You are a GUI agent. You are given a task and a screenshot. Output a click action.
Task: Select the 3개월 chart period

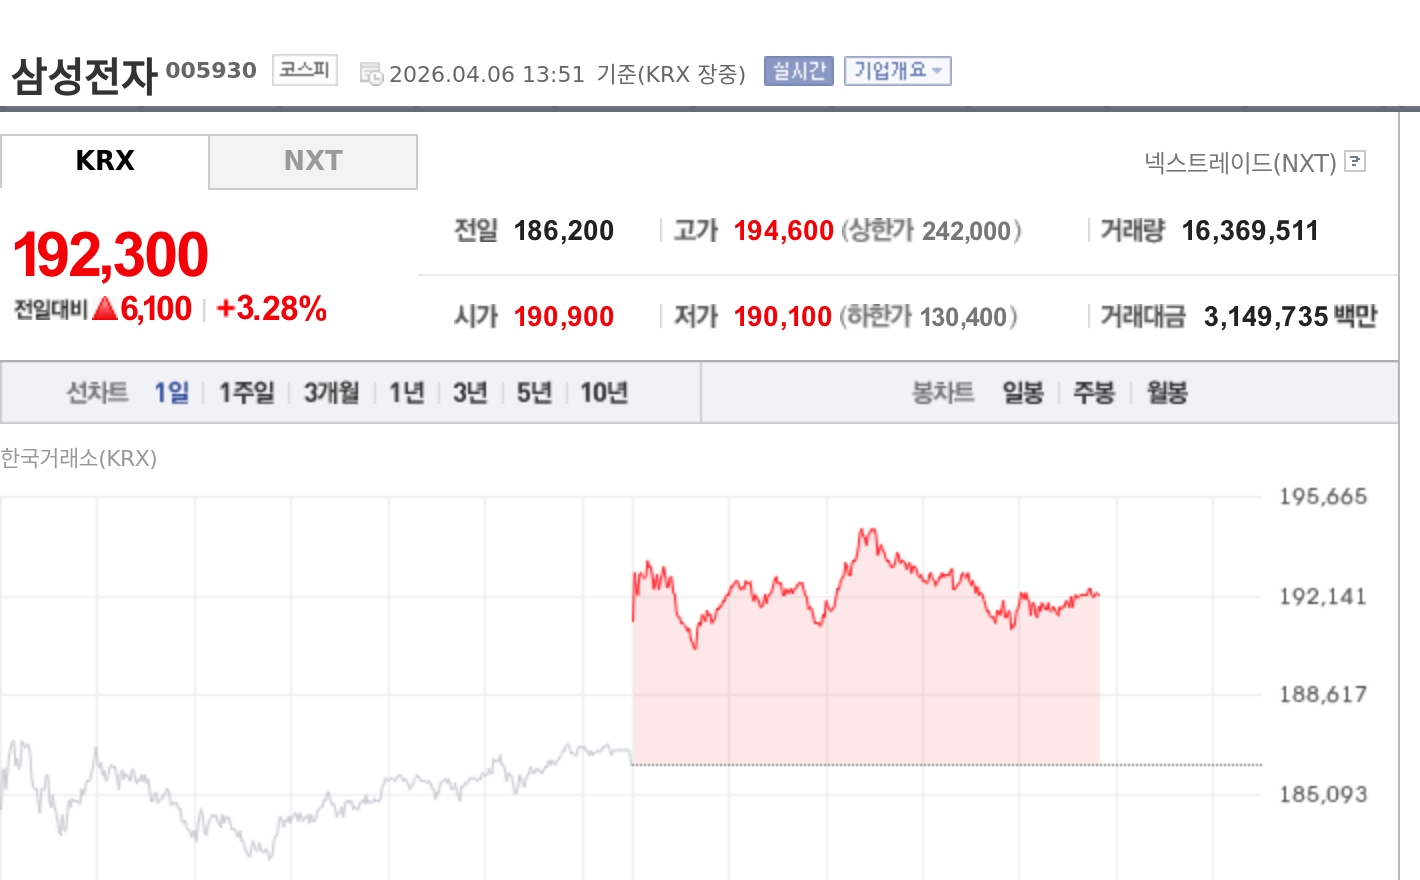click(x=330, y=393)
